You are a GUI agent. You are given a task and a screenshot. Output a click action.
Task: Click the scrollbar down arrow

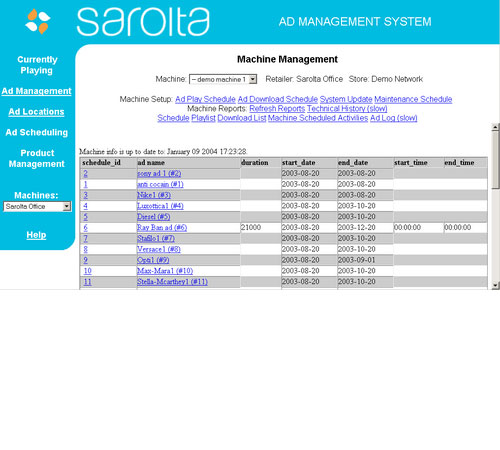(496, 285)
